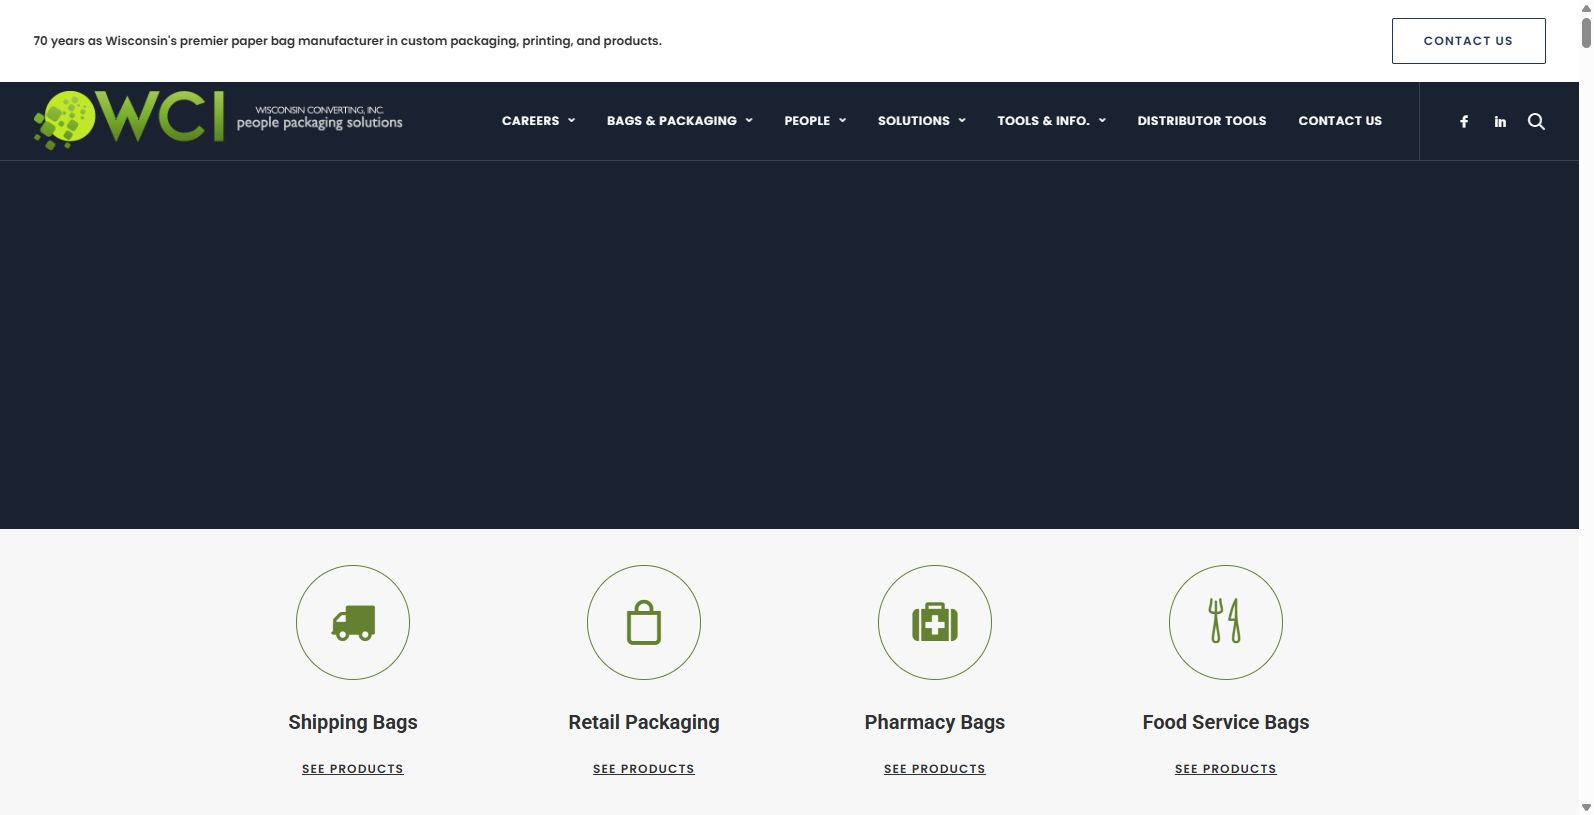Click the Shipping Bags truck icon
The width and height of the screenshot is (1594, 815).
coord(353,623)
